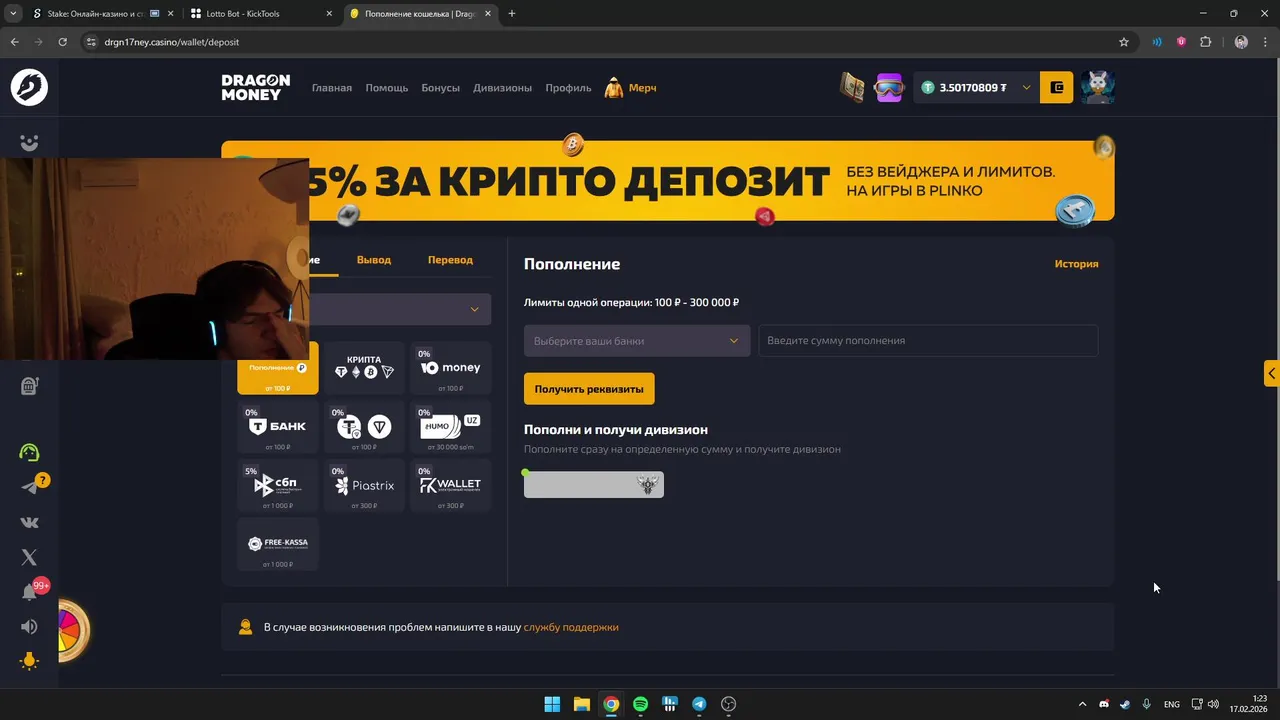Select the Крипта payment method
1280x720 pixels.
coord(364,368)
